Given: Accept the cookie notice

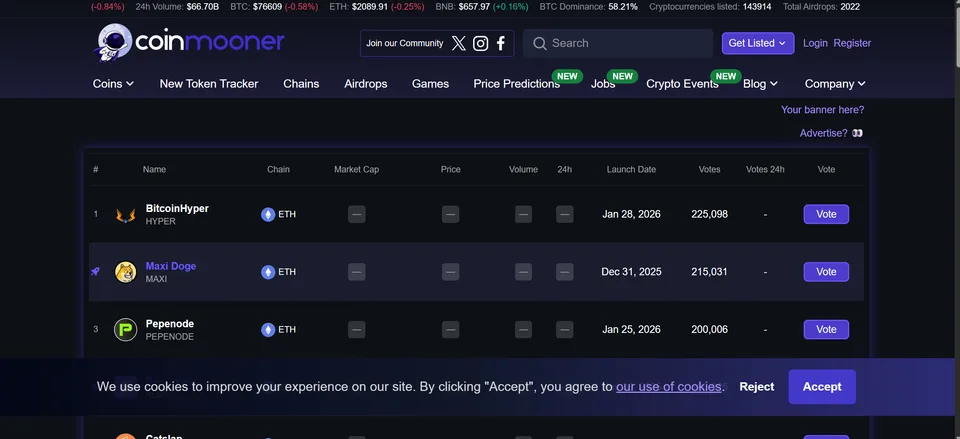Looking at the screenshot, I should pos(822,387).
